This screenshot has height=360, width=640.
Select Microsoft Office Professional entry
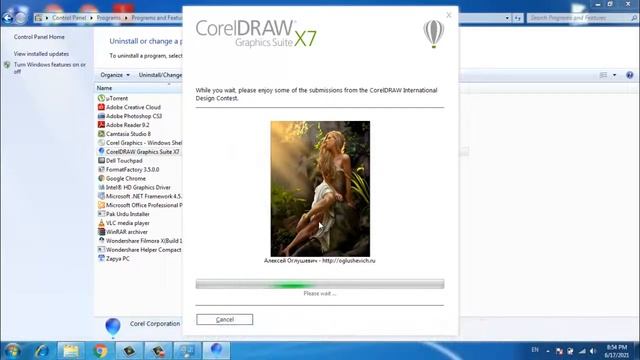tap(139, 205)
